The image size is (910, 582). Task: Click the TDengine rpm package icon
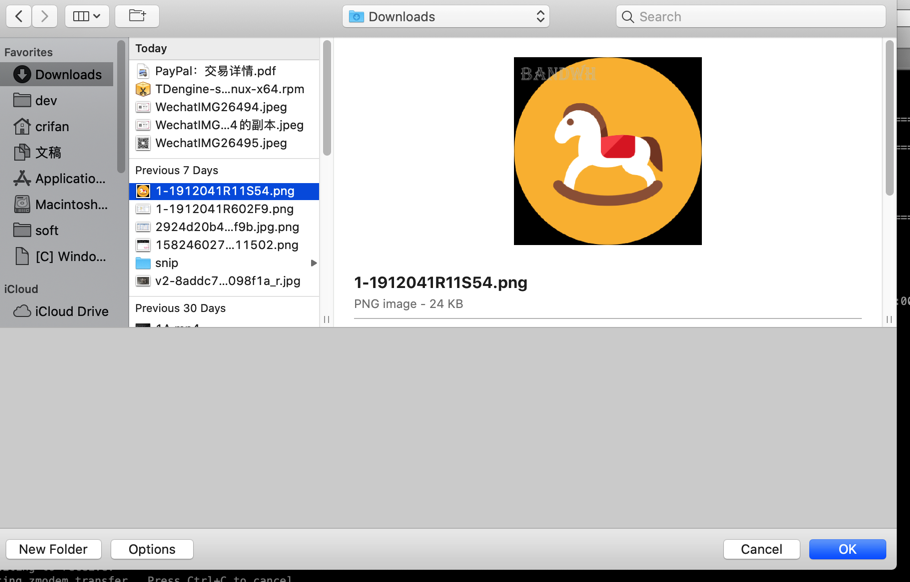[x=143, y=89]
